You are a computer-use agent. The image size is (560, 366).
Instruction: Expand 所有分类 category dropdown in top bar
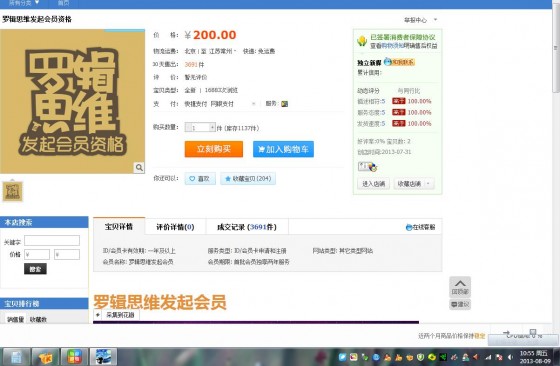click(x=24, y=3)
